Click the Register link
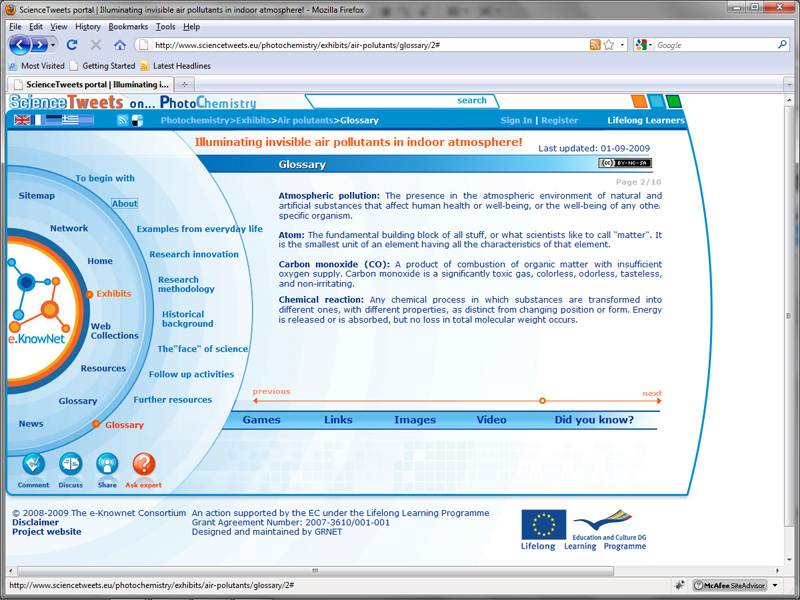800x600 pixels. pyautogui.click(x=560, y=120)
